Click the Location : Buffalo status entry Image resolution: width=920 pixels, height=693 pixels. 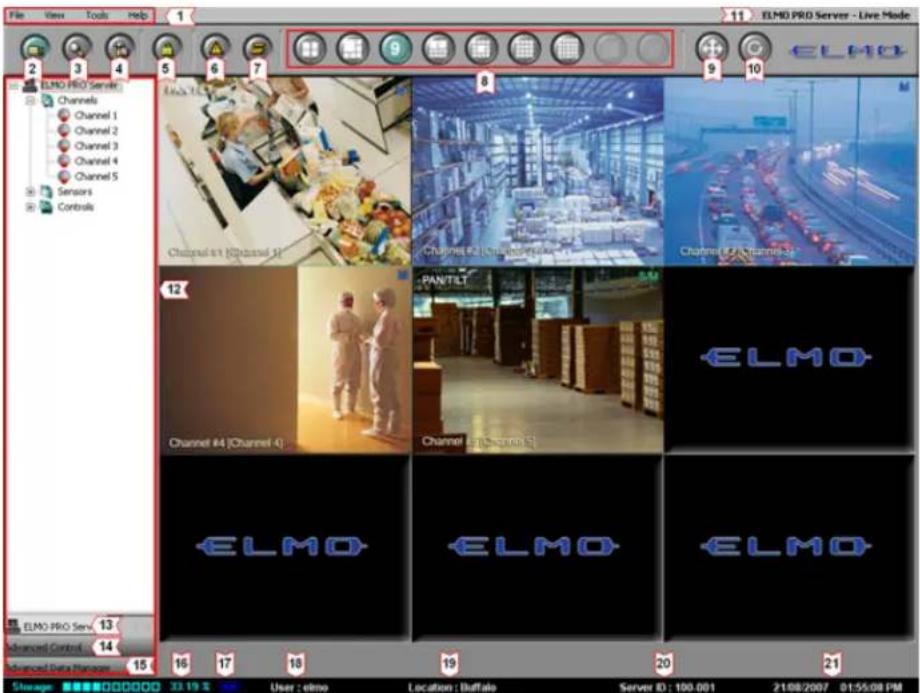[452, 687]
